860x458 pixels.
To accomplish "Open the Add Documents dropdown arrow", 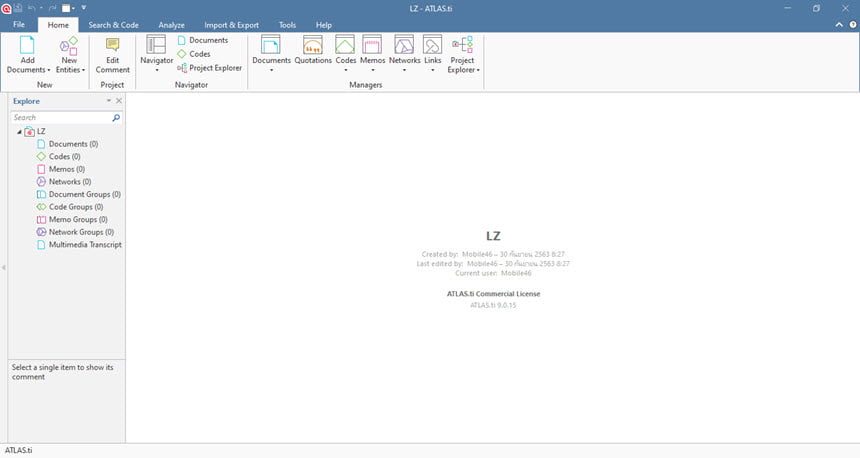I will [49, 70].
